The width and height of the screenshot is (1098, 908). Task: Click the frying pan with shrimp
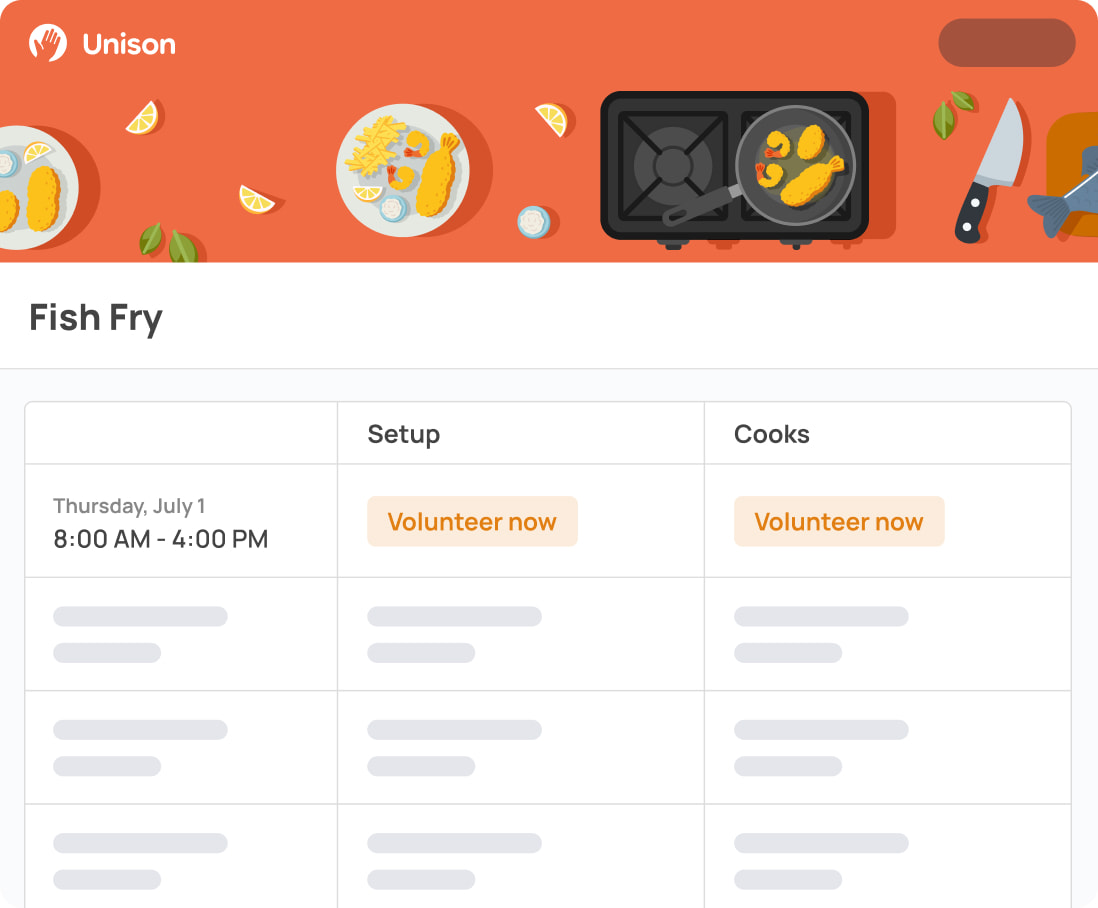(795, 165)
